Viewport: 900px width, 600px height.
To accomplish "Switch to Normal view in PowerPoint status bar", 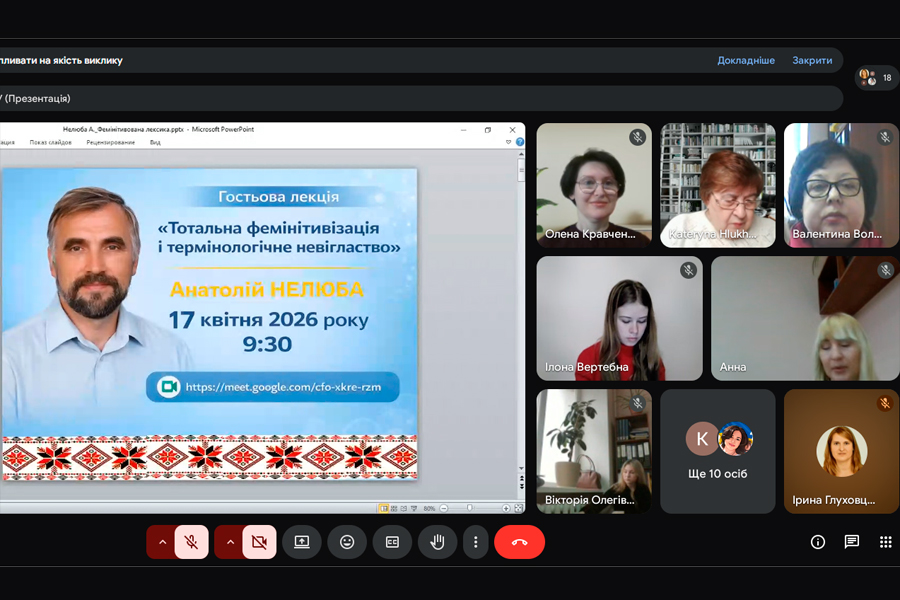I will [x=383, y=508].
